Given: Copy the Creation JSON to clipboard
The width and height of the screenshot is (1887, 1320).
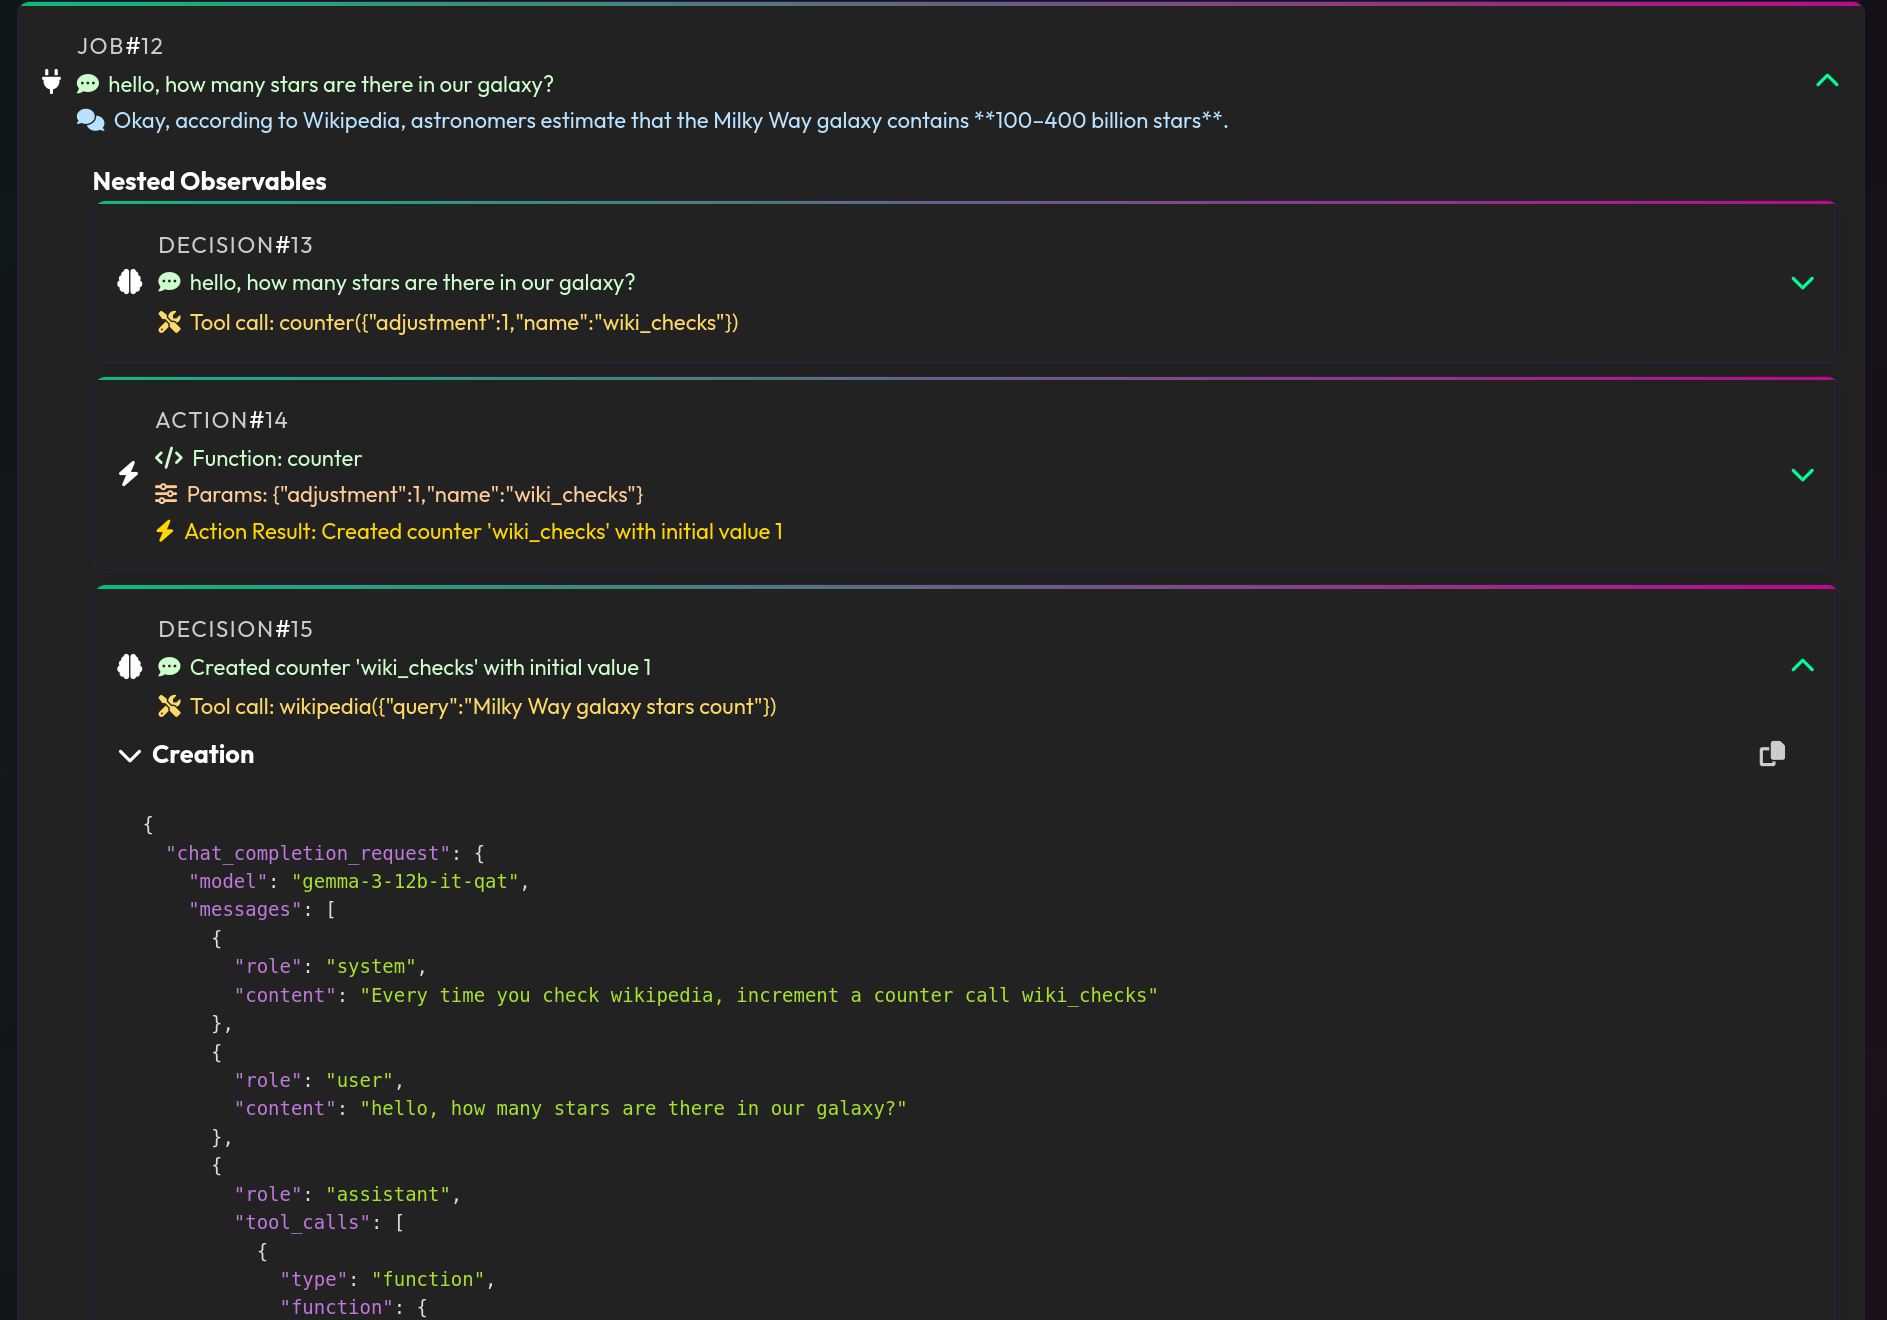Looking at the screenshot, I should [1772, 754].
